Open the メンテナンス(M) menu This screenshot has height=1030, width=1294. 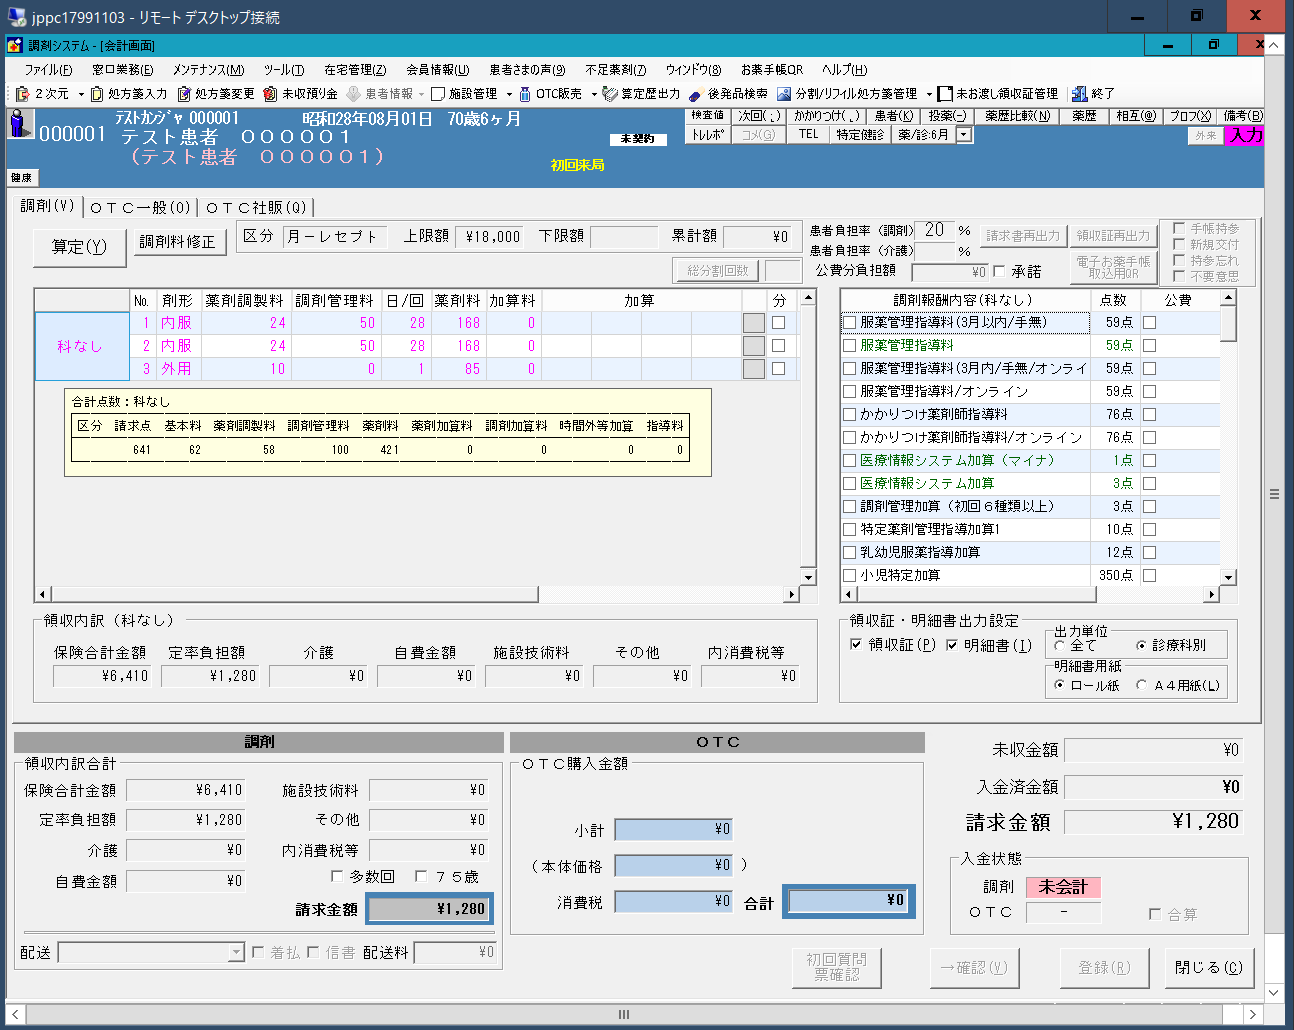click(x=208, y=70)
